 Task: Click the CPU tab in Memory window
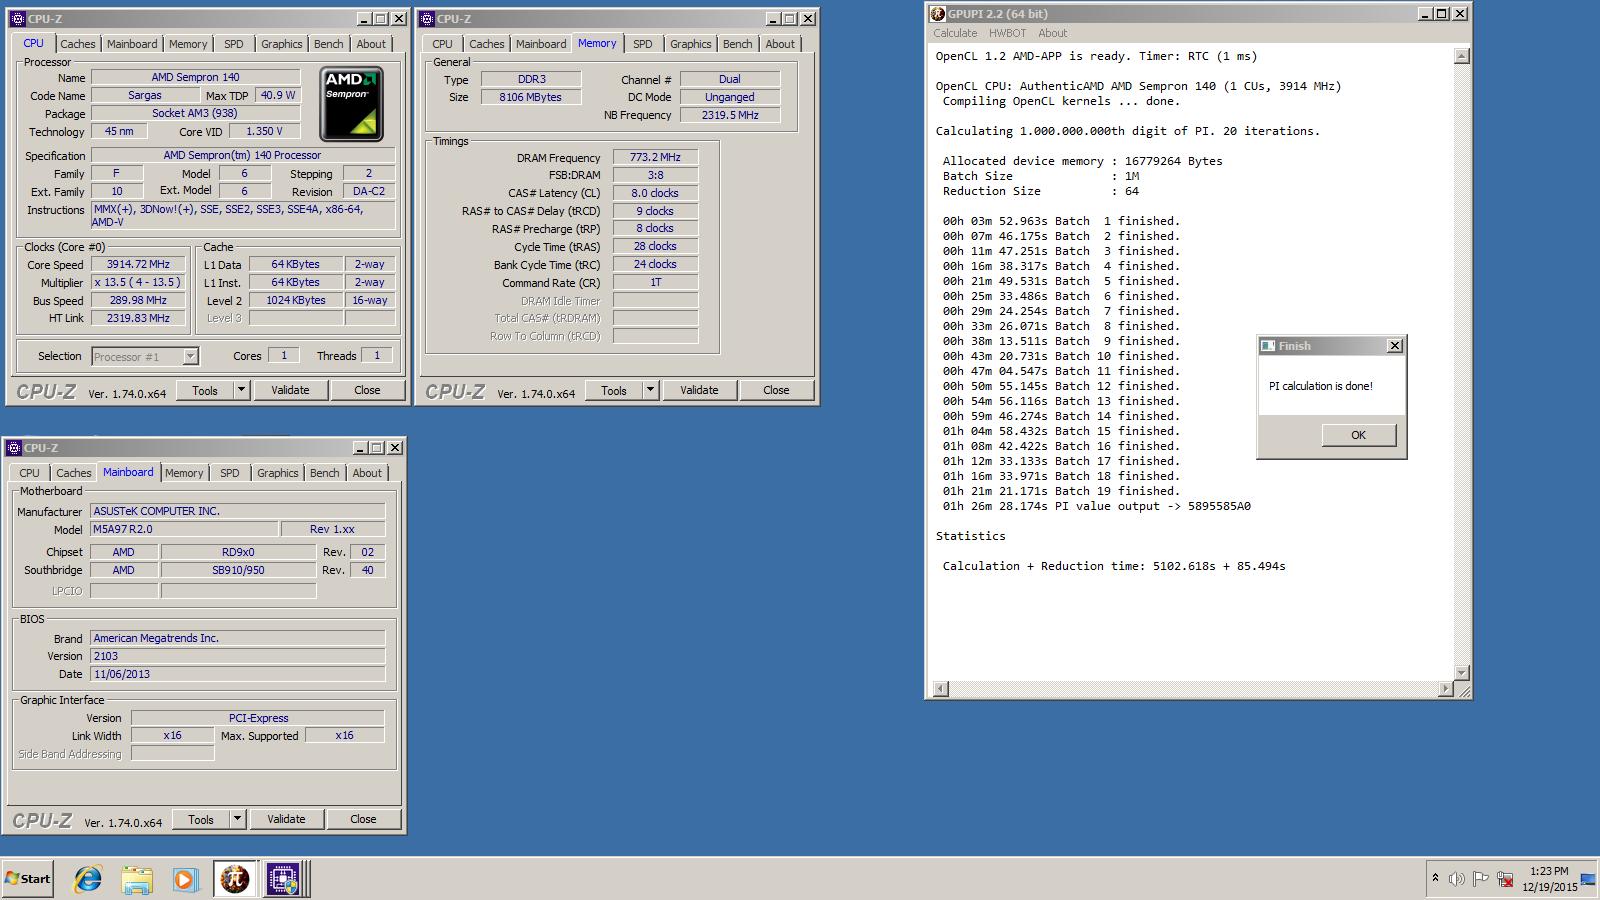click(x=442, y=44)
